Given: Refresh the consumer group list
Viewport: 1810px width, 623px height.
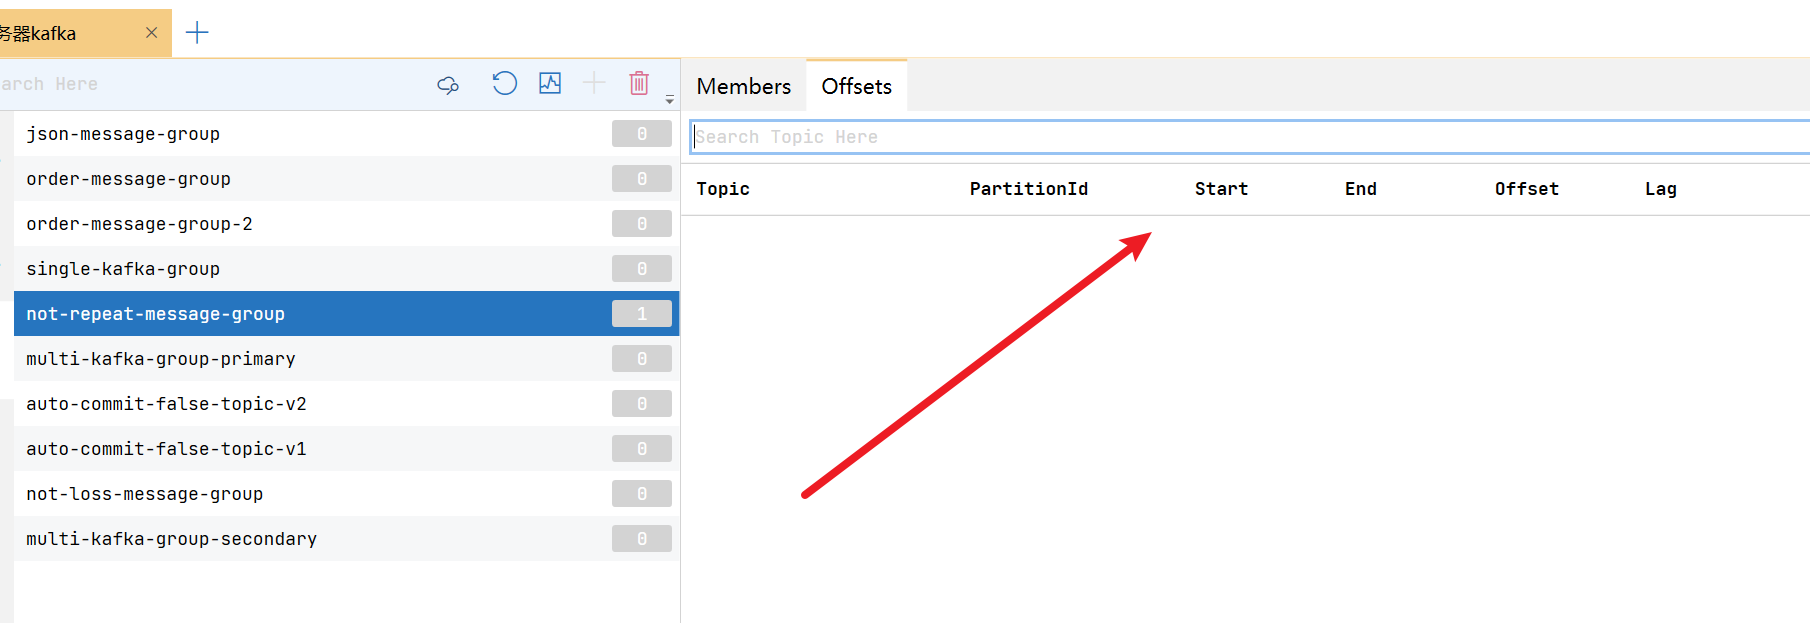Looking at the screenshot, I should pyautogui.click(x=504, y=83).
